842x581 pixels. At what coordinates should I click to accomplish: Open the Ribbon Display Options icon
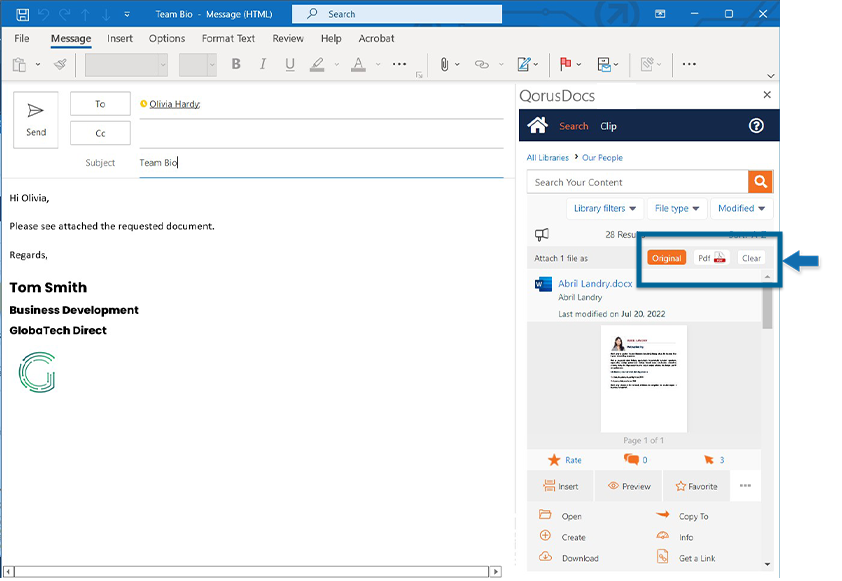coord(660,14)
